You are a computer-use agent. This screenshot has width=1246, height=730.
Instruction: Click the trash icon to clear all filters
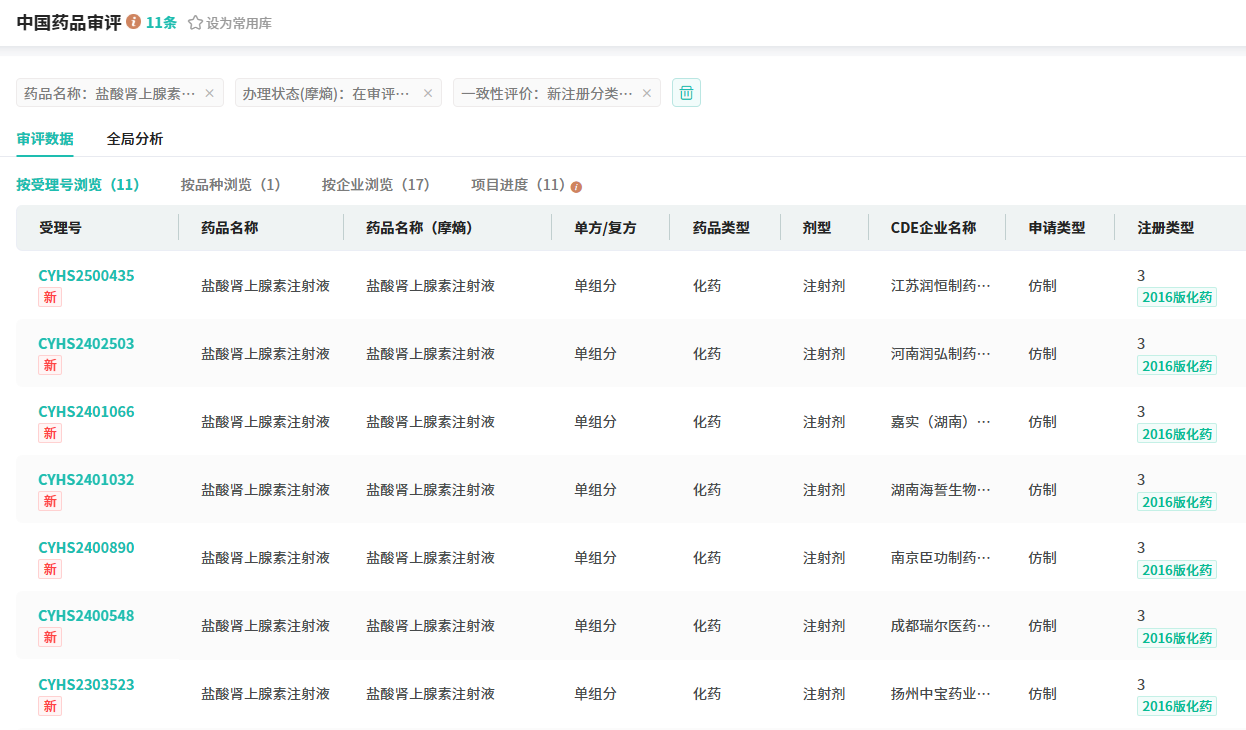[x=686, y=93]
